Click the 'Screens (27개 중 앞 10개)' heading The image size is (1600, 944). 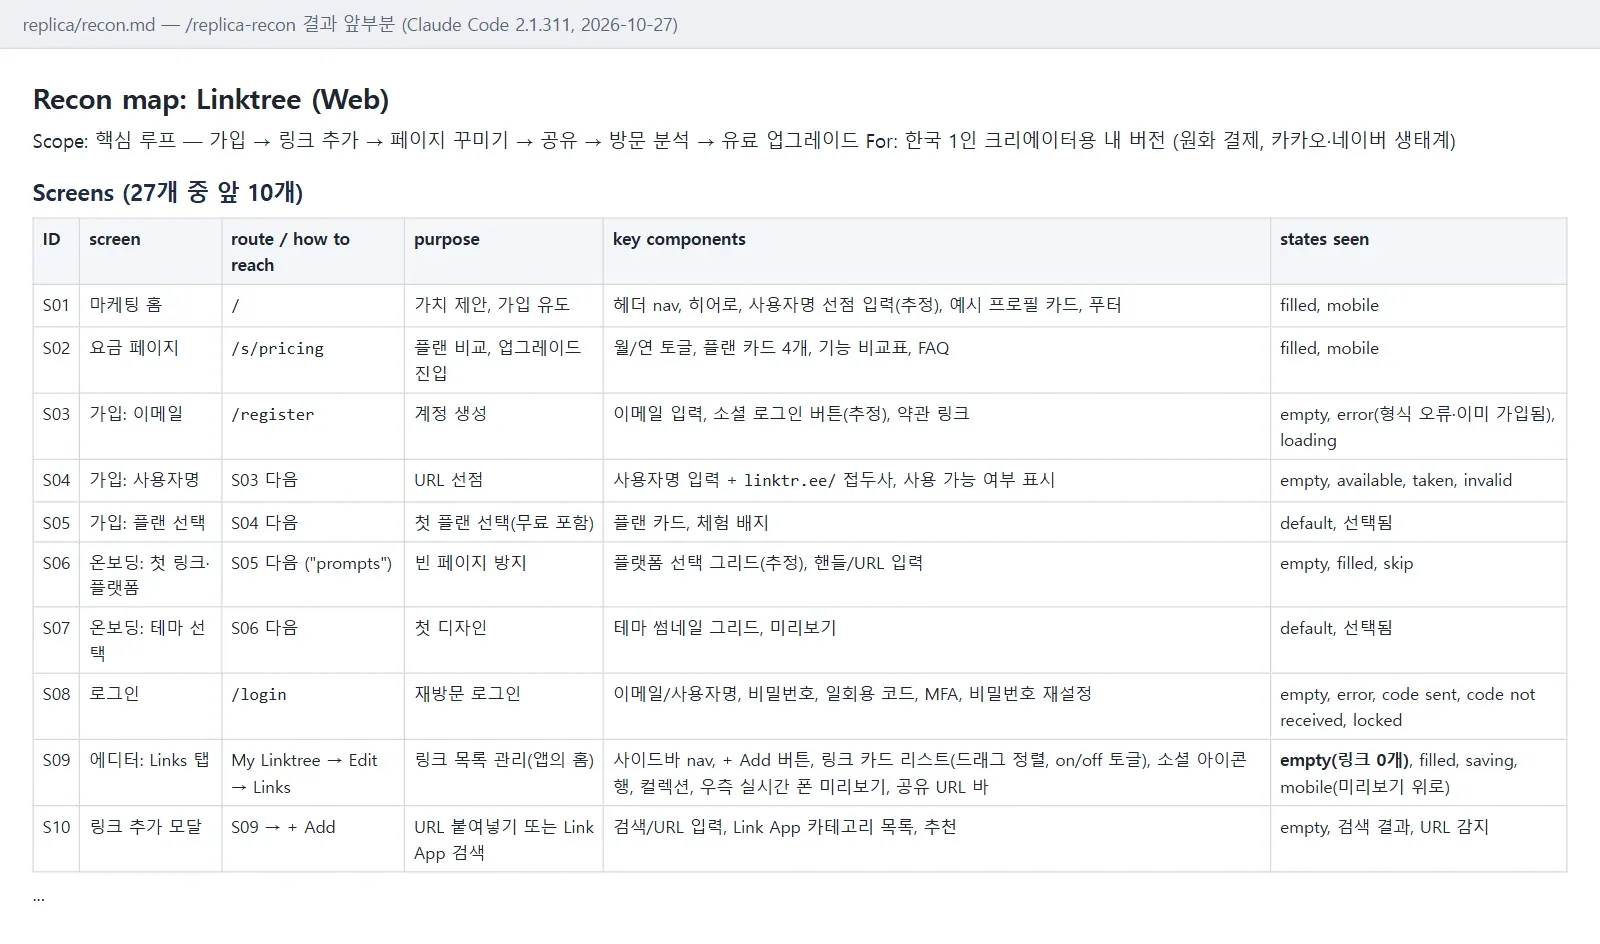[168, 192]
